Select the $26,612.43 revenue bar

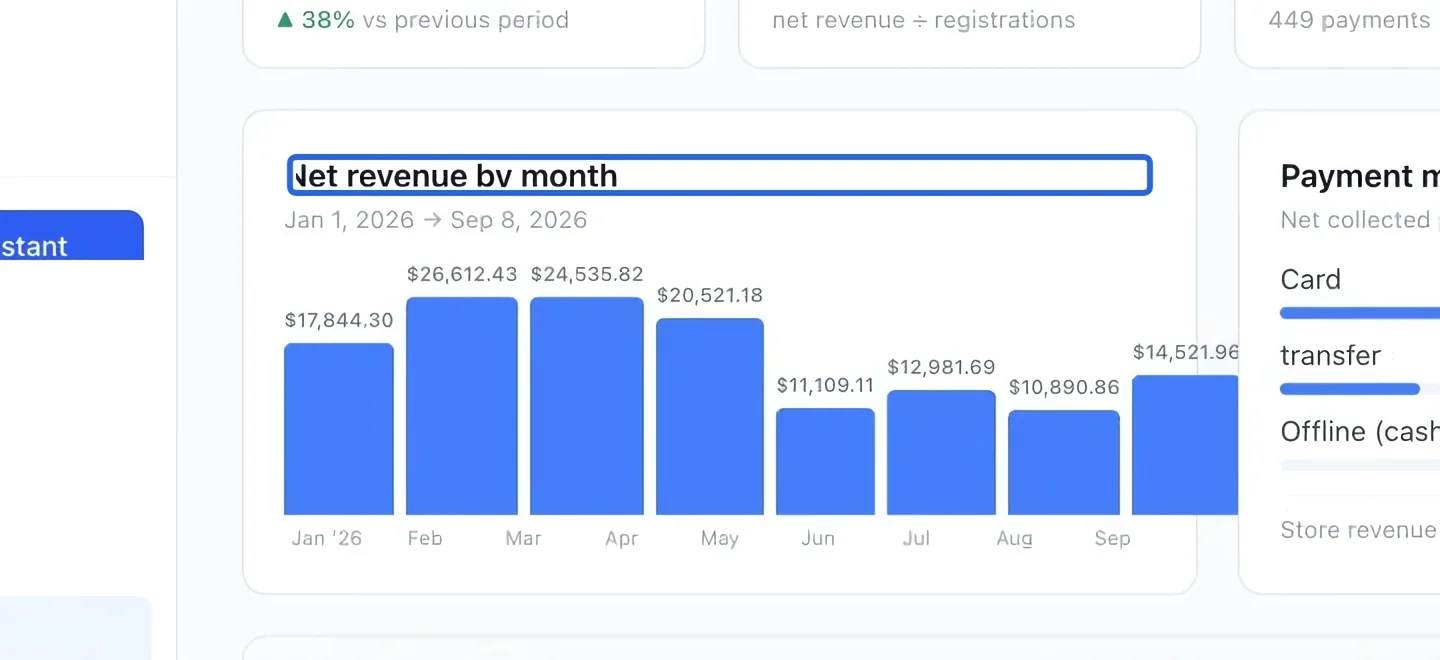tap(462, 406)
